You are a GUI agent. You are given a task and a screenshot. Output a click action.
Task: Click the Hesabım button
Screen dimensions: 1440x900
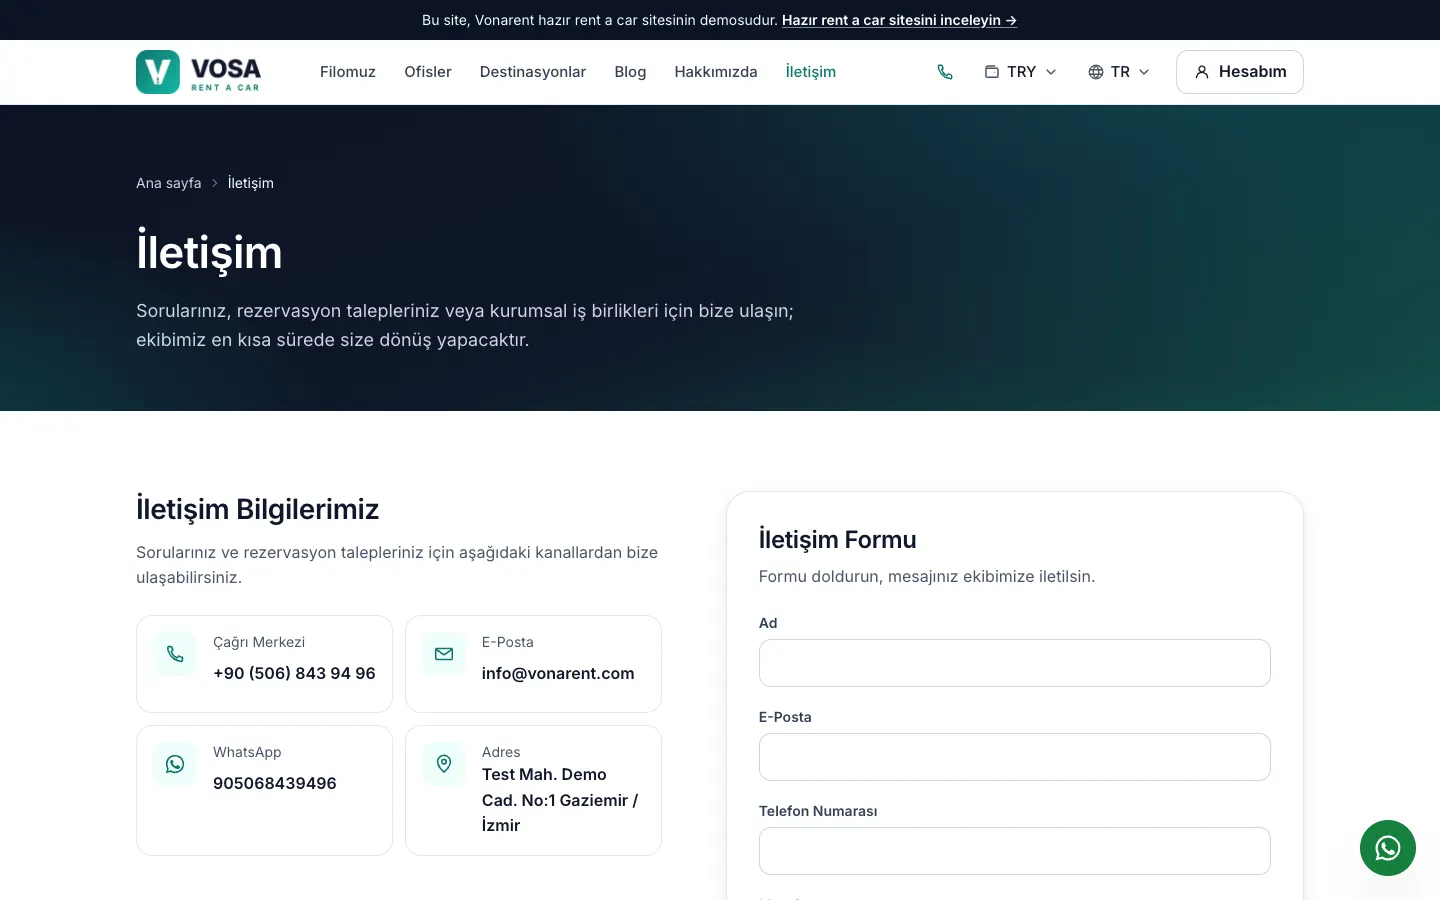pos(1240,72)
